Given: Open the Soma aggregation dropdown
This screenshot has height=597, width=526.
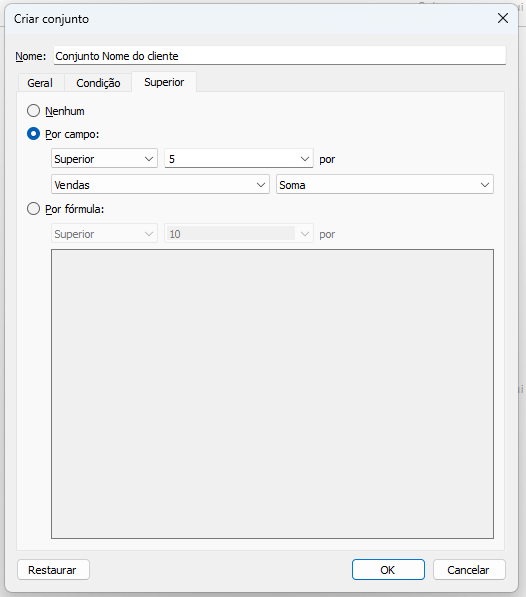Looking at the screenshot, I should point(385,184).
